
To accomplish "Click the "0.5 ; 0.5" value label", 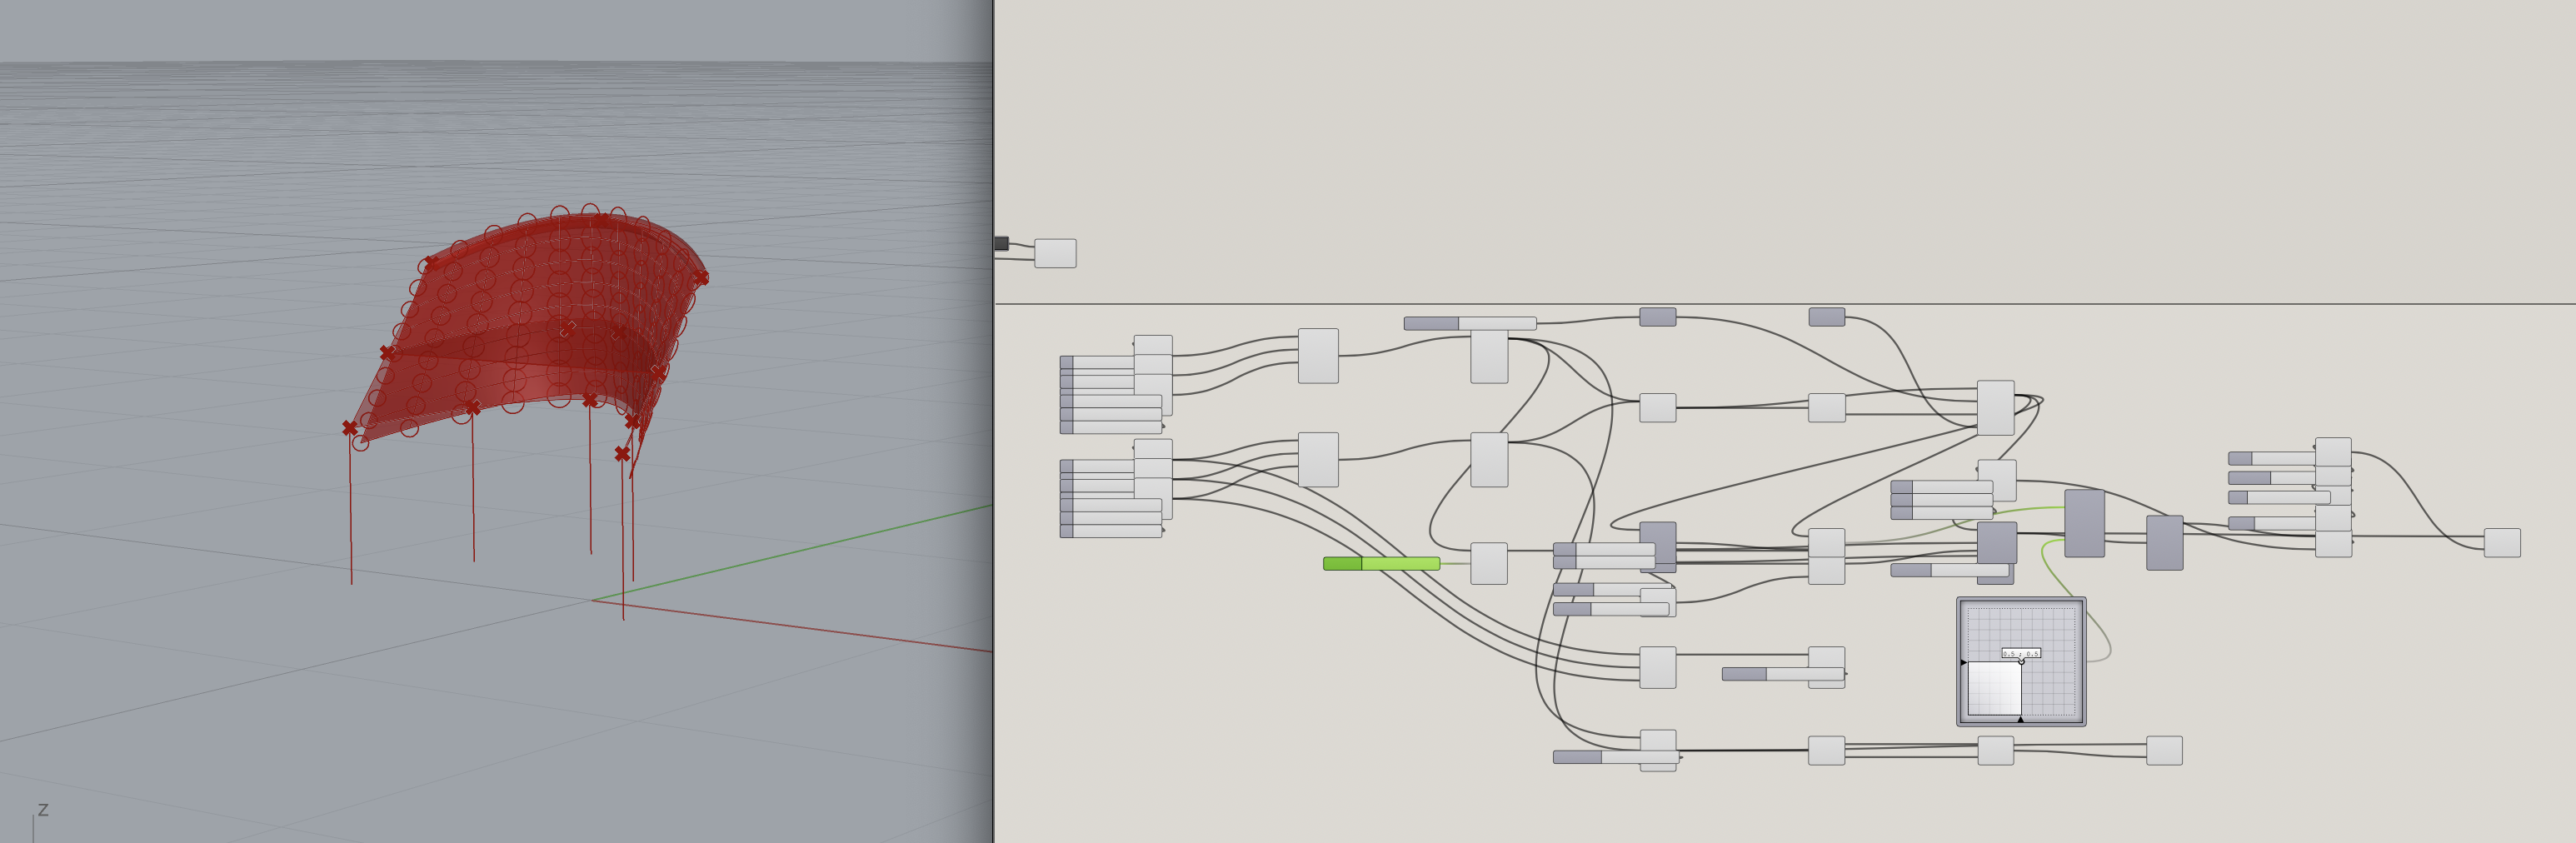I will click(x=2020, y=653).
